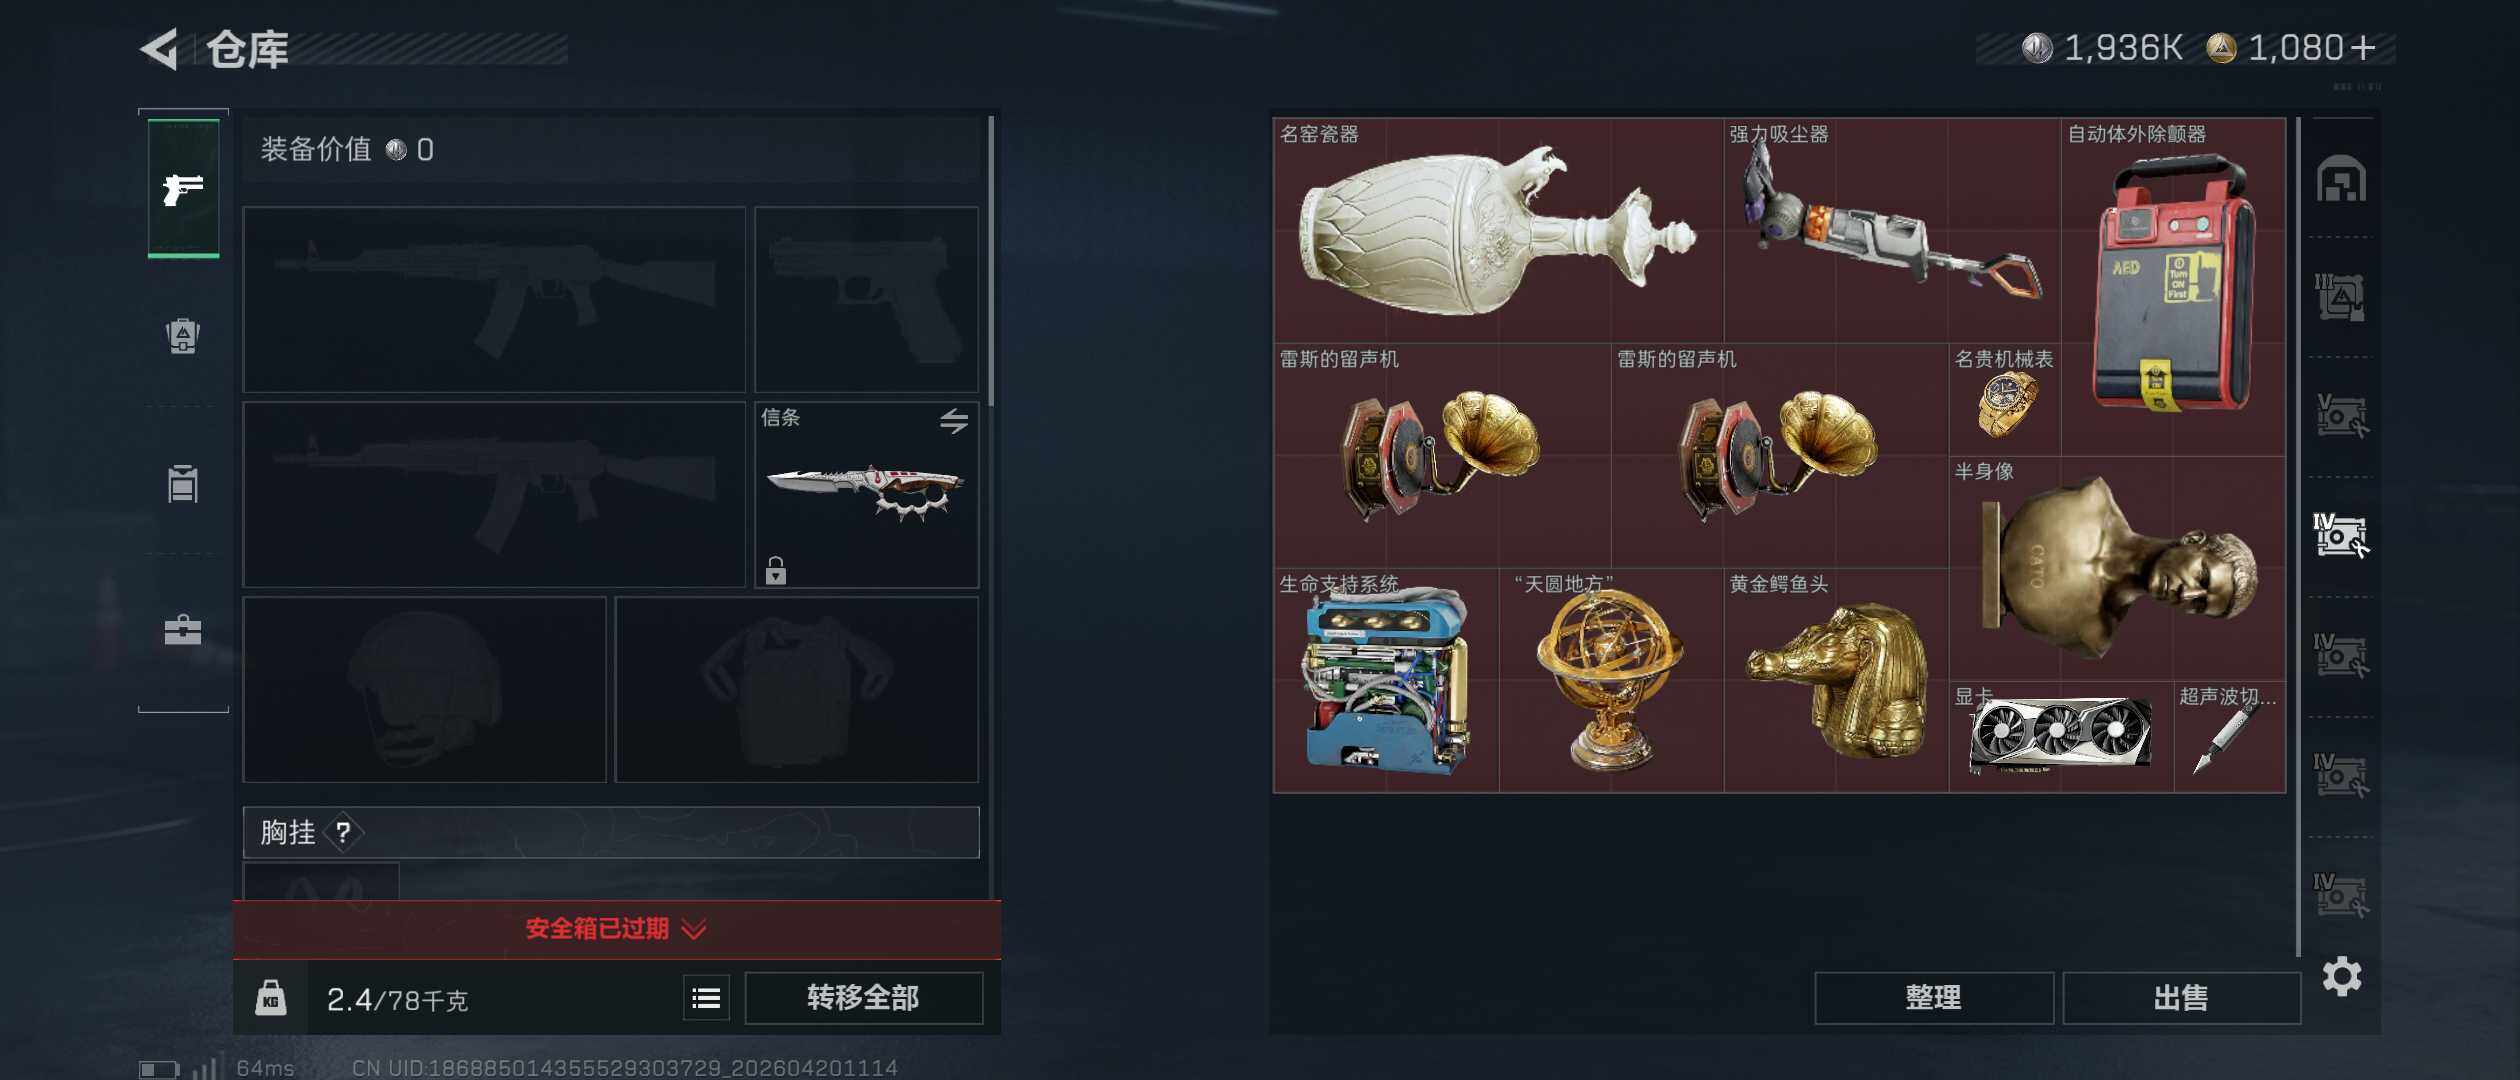Open the chest rig tab icon

point(183,483)
